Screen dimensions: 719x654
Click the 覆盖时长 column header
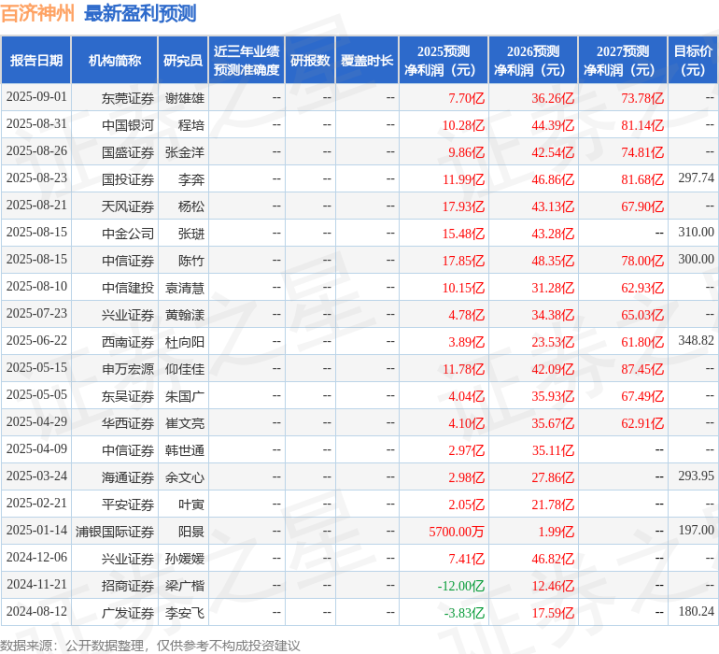tap(366, 61)
